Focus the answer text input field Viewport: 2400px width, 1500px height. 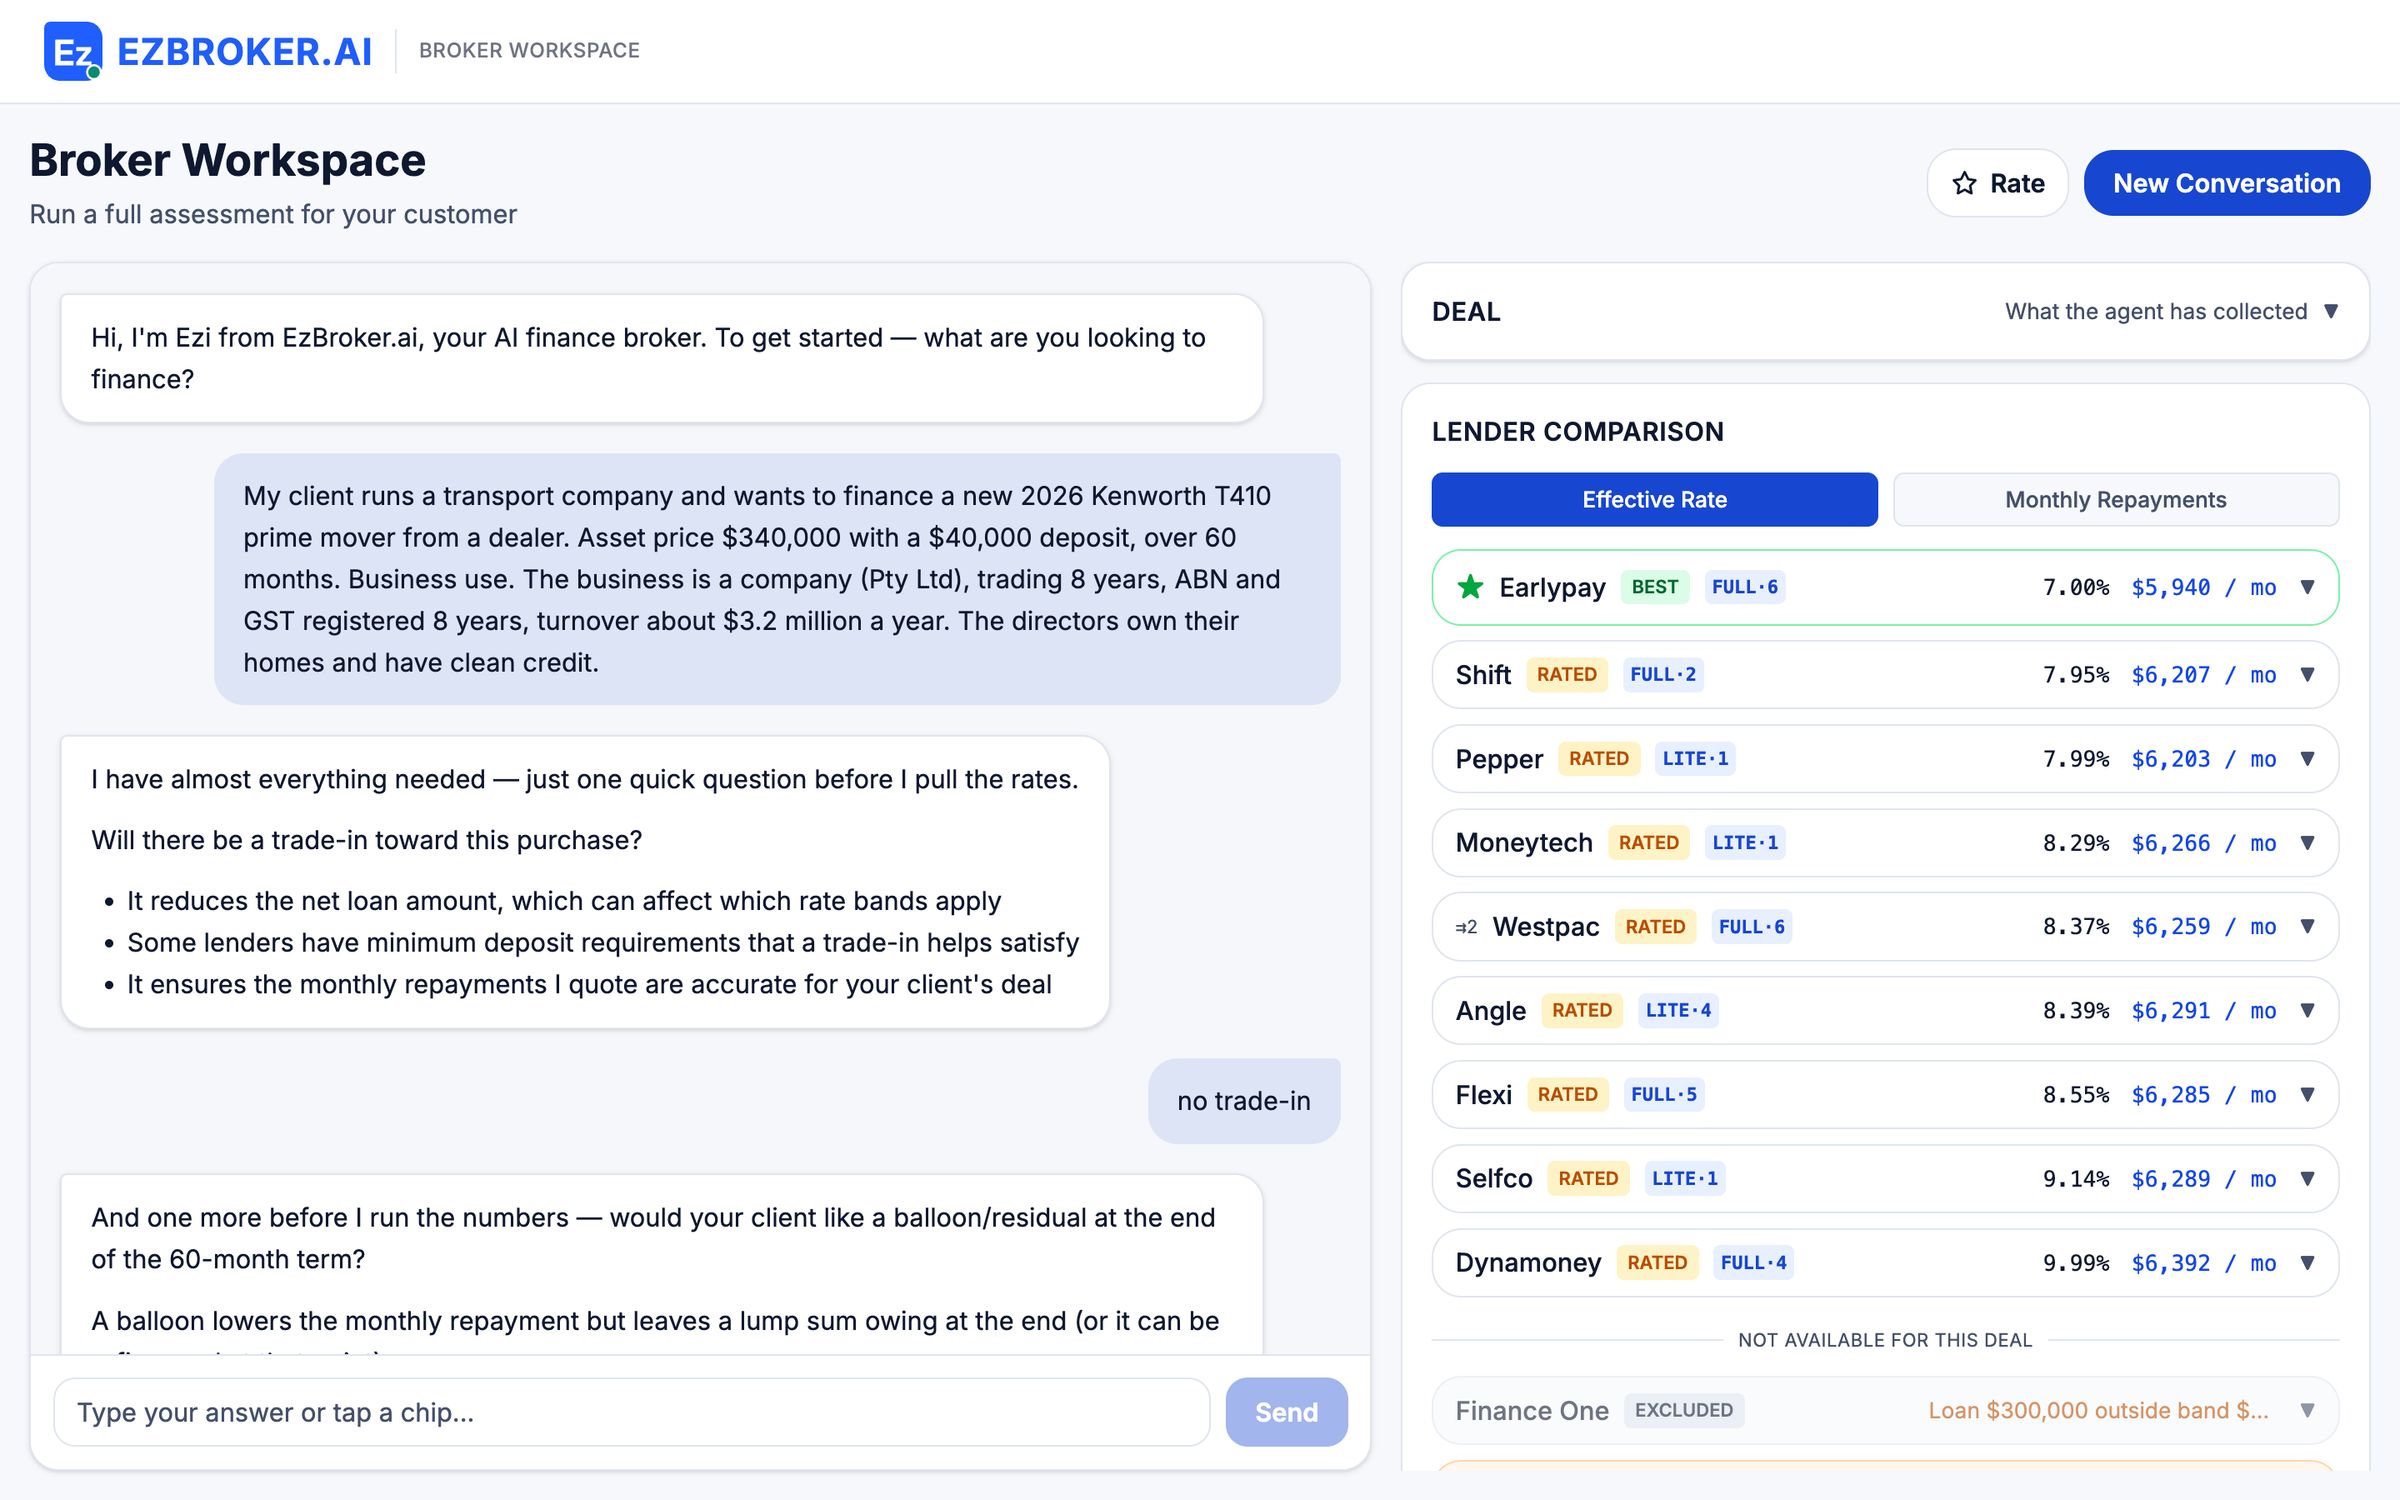632,1412
